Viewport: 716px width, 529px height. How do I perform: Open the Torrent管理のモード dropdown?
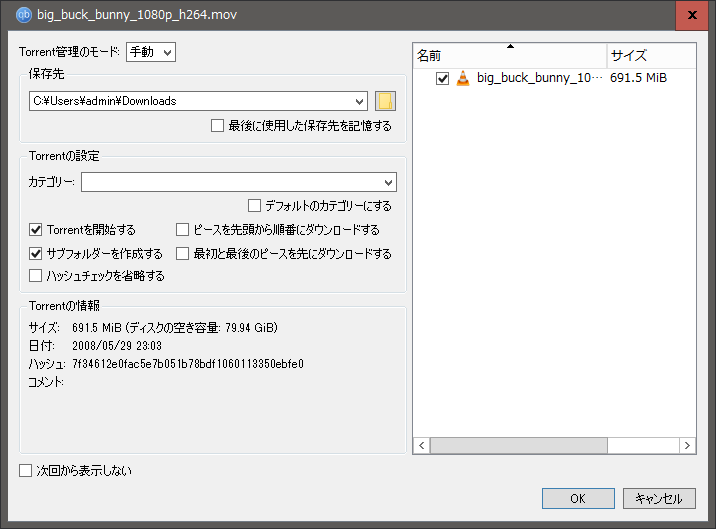click(x=150, y=51)
